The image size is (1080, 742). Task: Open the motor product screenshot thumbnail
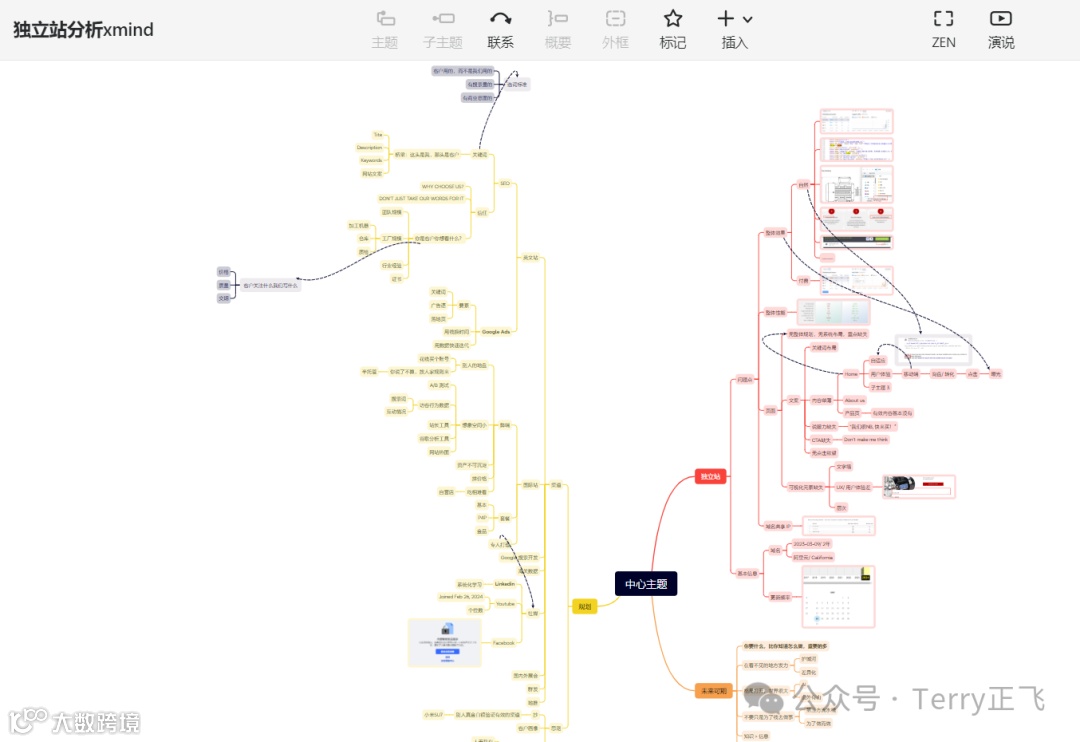pos(919,486)
